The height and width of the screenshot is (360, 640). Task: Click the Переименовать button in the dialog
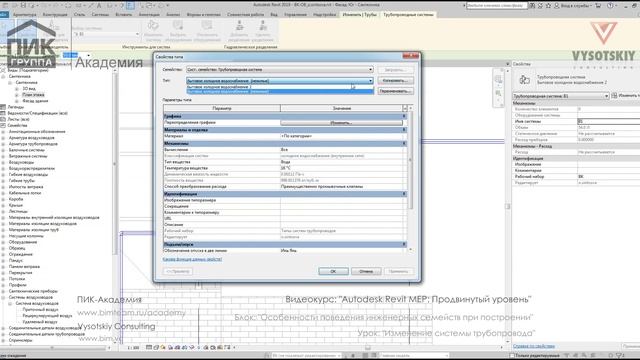tap(395, 91)
